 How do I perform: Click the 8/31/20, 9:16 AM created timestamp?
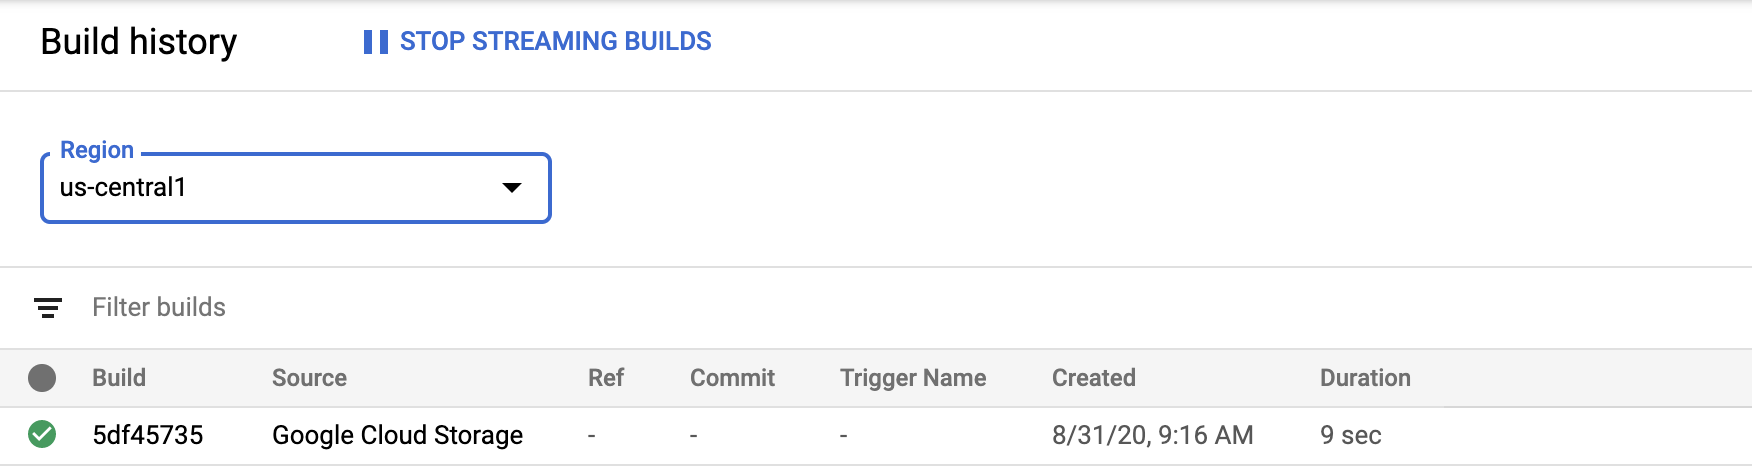[1152, 435]
